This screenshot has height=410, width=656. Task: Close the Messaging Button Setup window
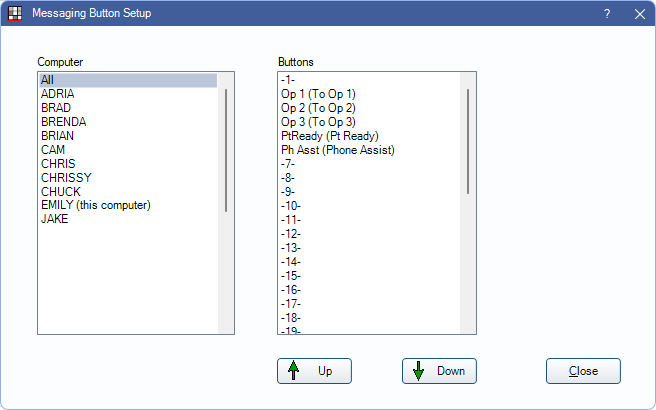639,14
